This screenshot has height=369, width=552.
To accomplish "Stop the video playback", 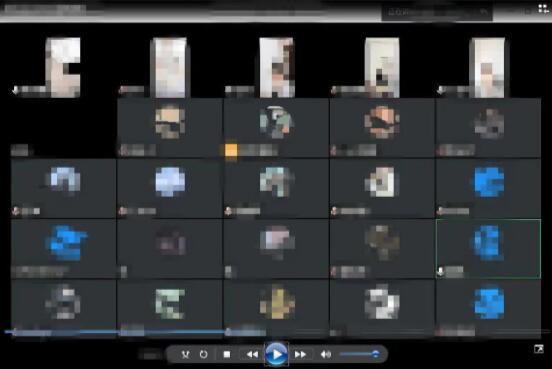I will pyautogui.click(x=227, y=354).
